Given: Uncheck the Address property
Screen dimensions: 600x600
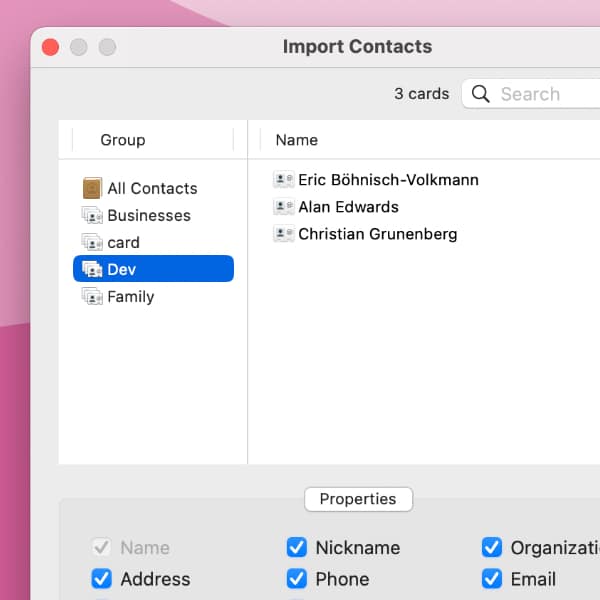Looking at the screenshot, I should 102,579.
